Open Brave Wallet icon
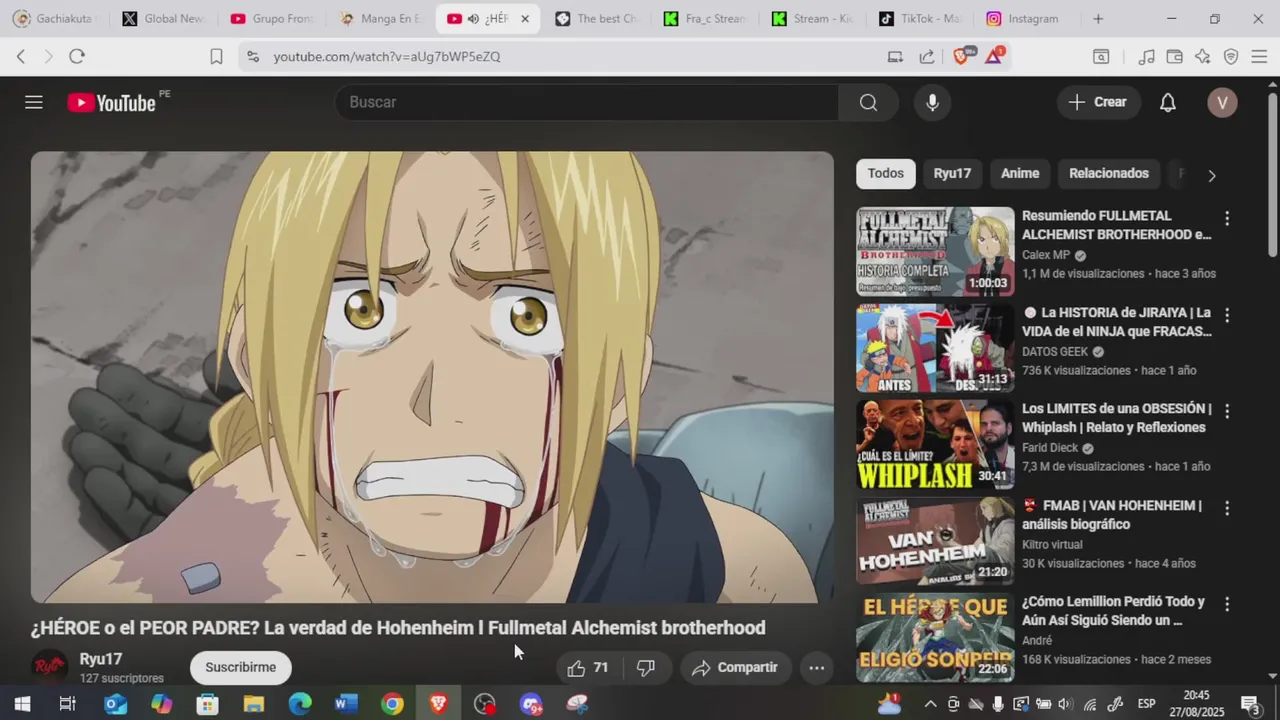 [1175, 57]
